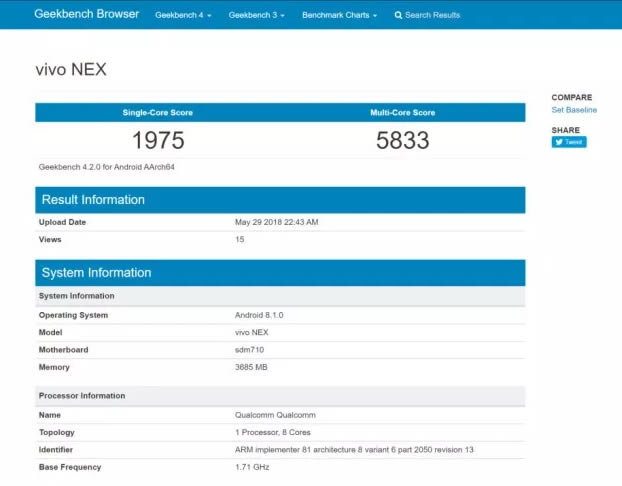Click the Multi-Core Score column header
Screen dimensions: 622x486
point(402,113)
